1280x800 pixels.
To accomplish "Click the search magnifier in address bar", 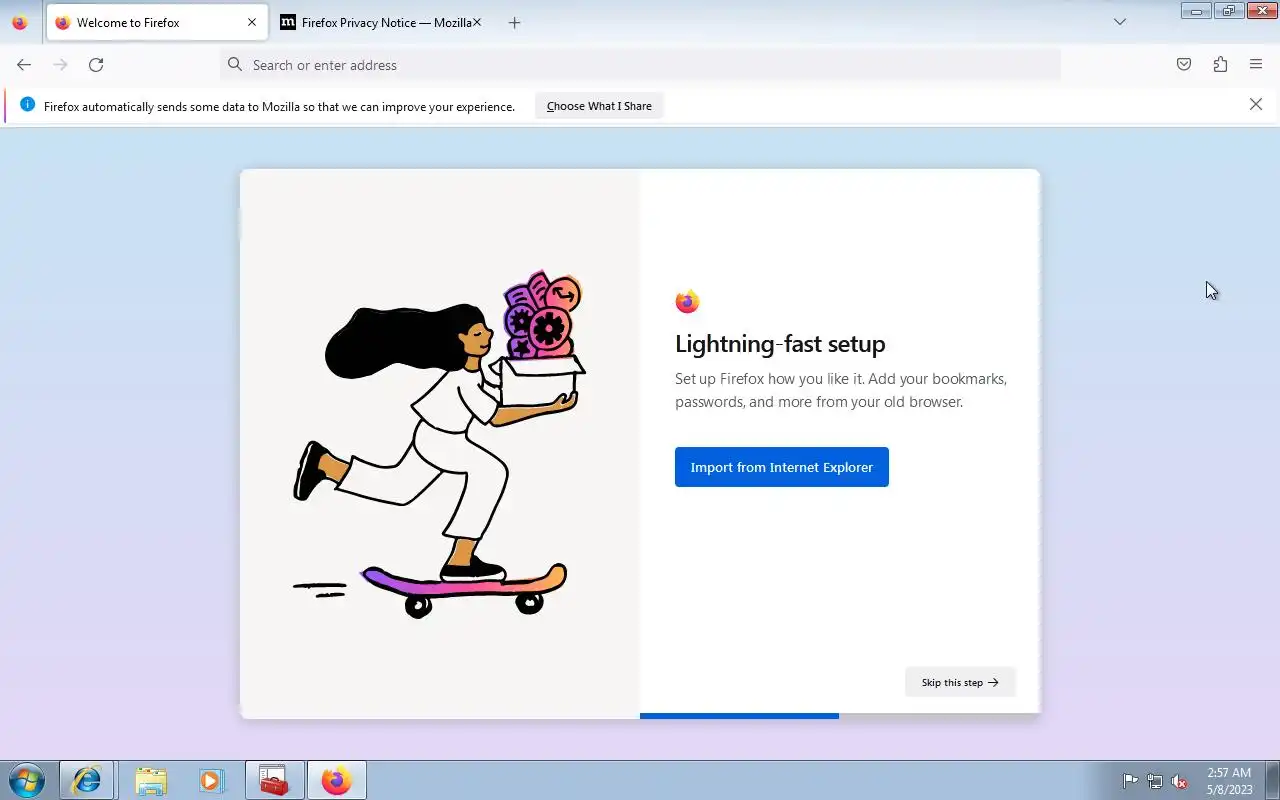I will point(235,65).
